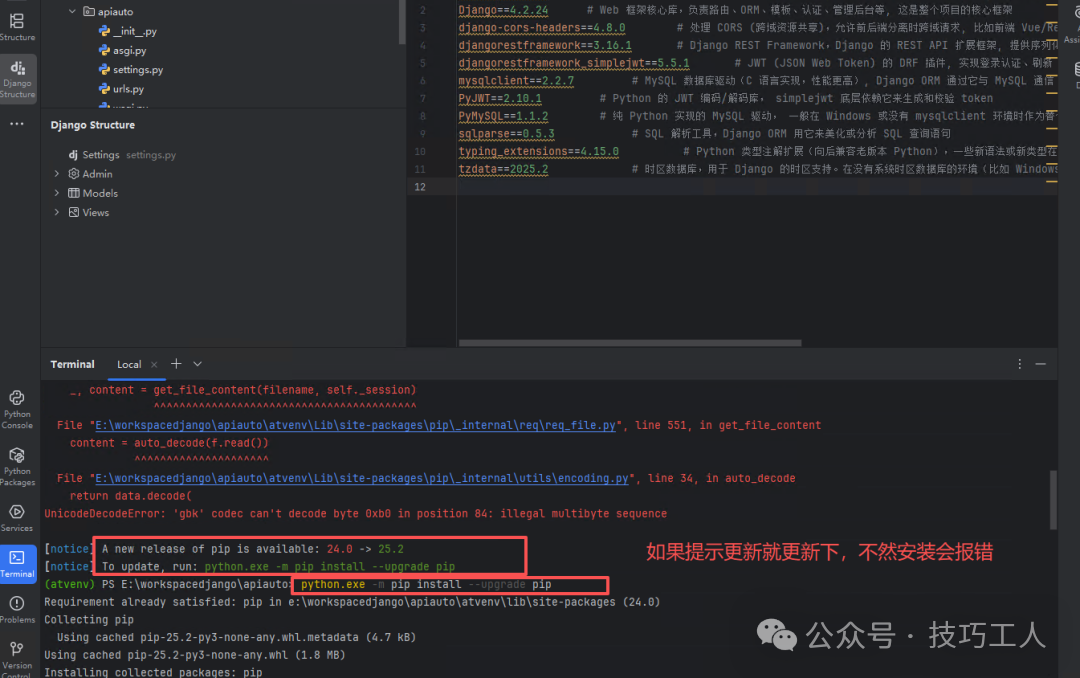The image size is (1080, 678).
Task: Click the django-cors-headers==4.8.0 line
Action: tap(542, 28)
